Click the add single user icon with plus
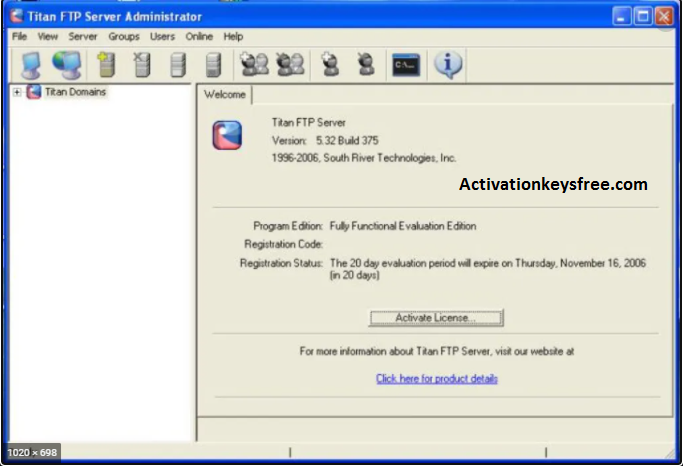Image resolution: width=683 pixels, height=466 pixels. [330, 64]
